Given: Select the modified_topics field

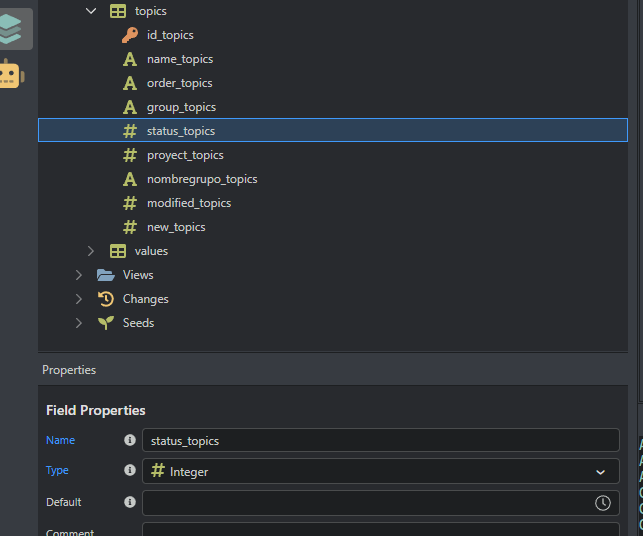Looking at the screenshot, I should 189,203.
